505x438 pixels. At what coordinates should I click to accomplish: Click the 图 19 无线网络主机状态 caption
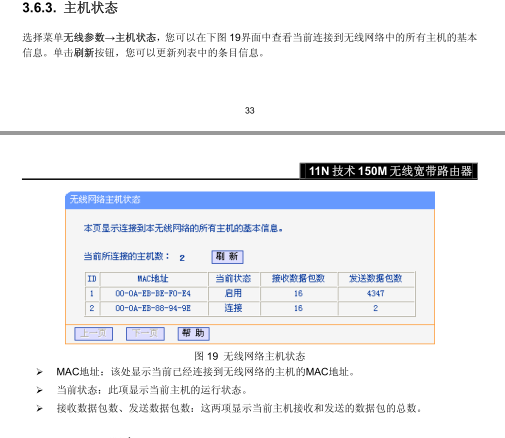click(250, 356)
